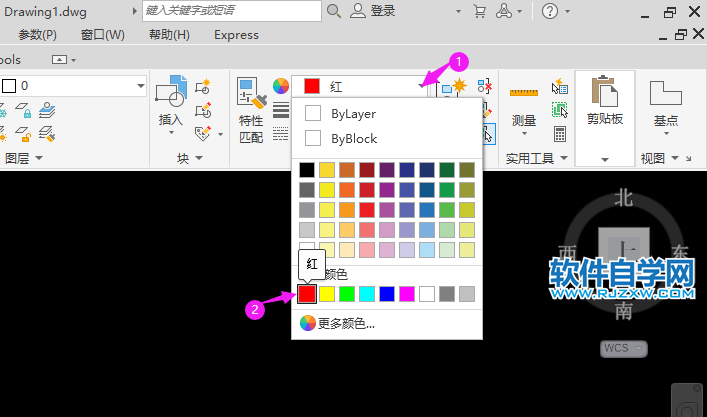Screen dimensions: 707x417
Task: Click 北 (North) on the ViewCube compass
Action: tap(624, 198)
